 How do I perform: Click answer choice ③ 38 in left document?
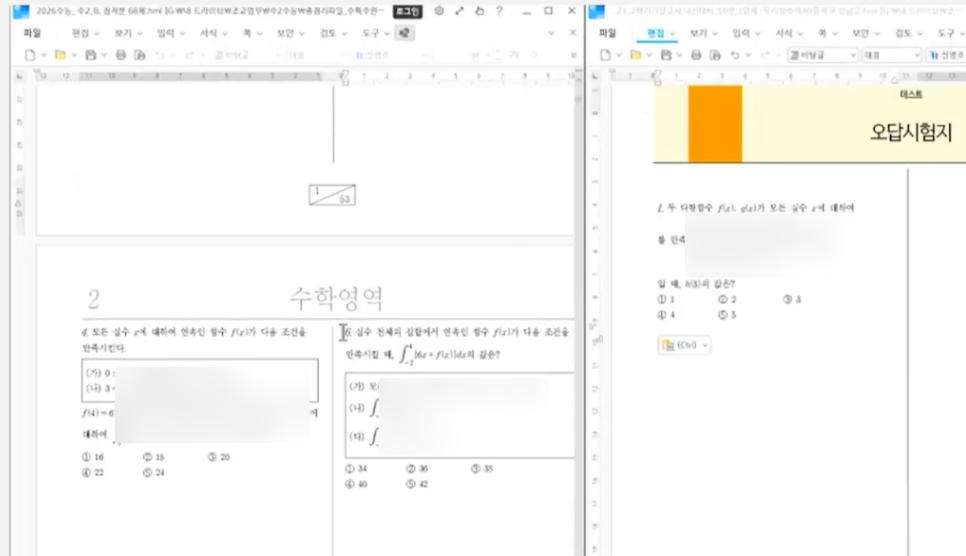pyautogui.click(x=482, y=469)
